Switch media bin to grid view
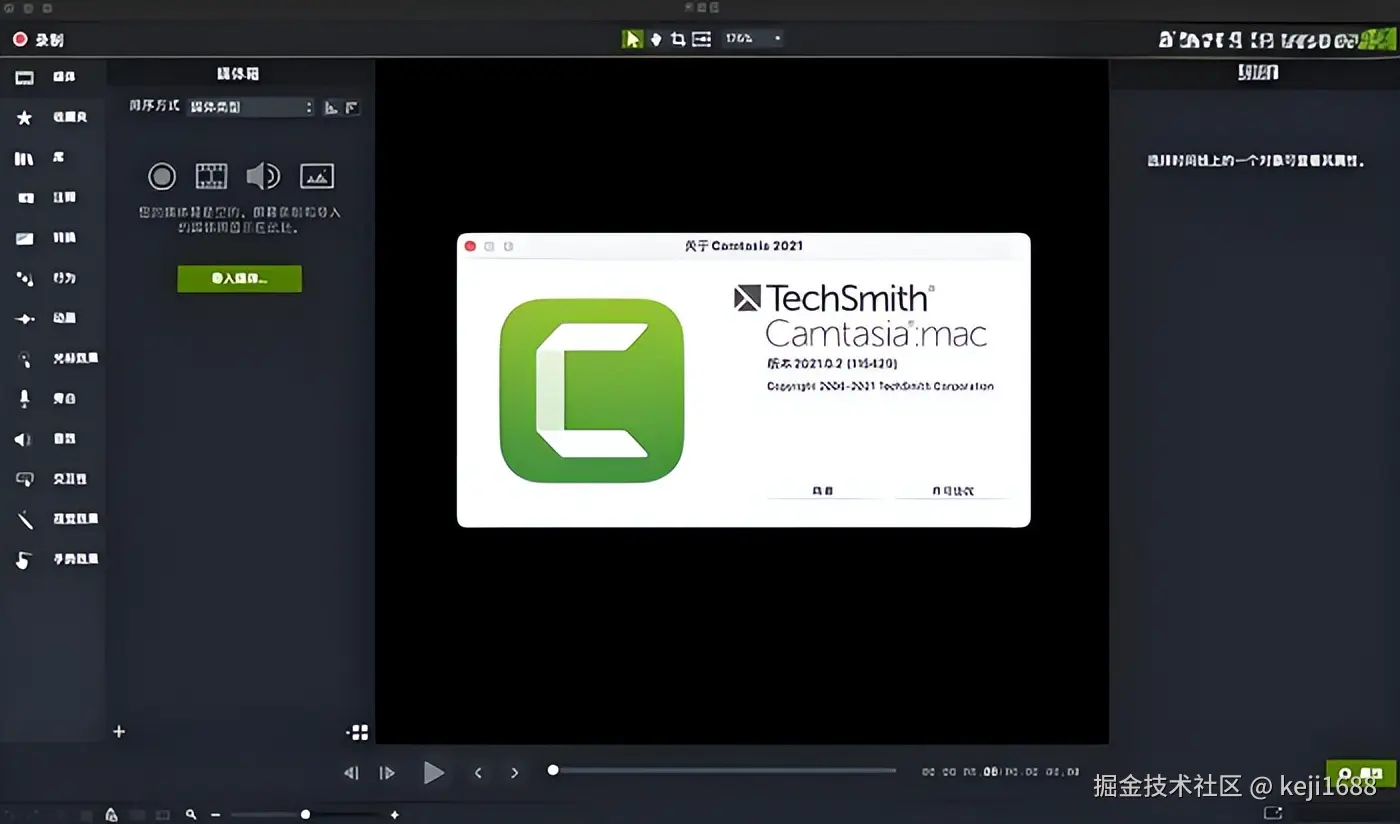This screenshot has height=824, width=1400. point(357,732)
